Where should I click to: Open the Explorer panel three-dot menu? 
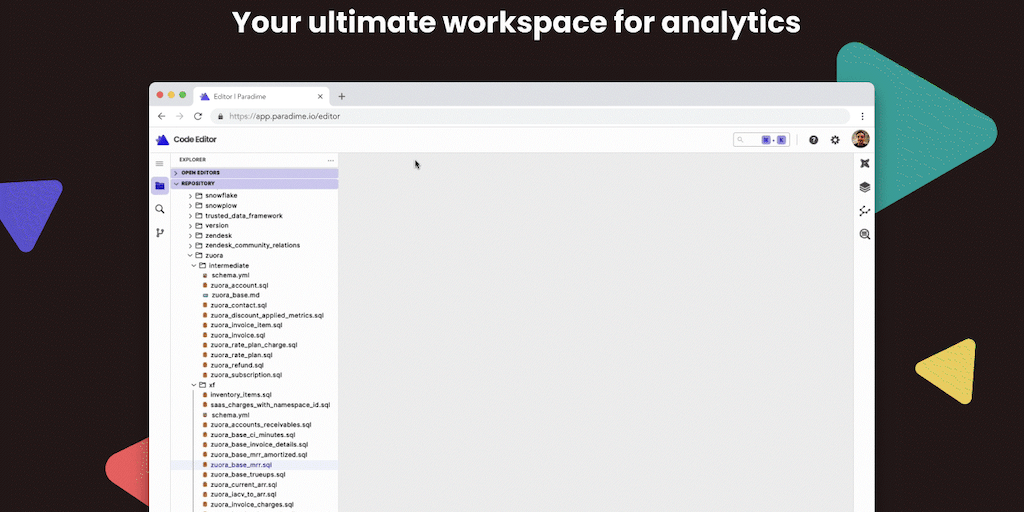coord(330,160)
